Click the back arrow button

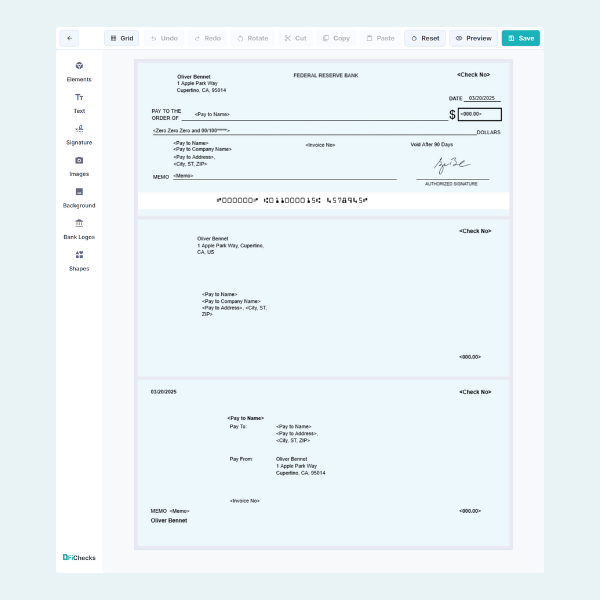tap(69, 38)
